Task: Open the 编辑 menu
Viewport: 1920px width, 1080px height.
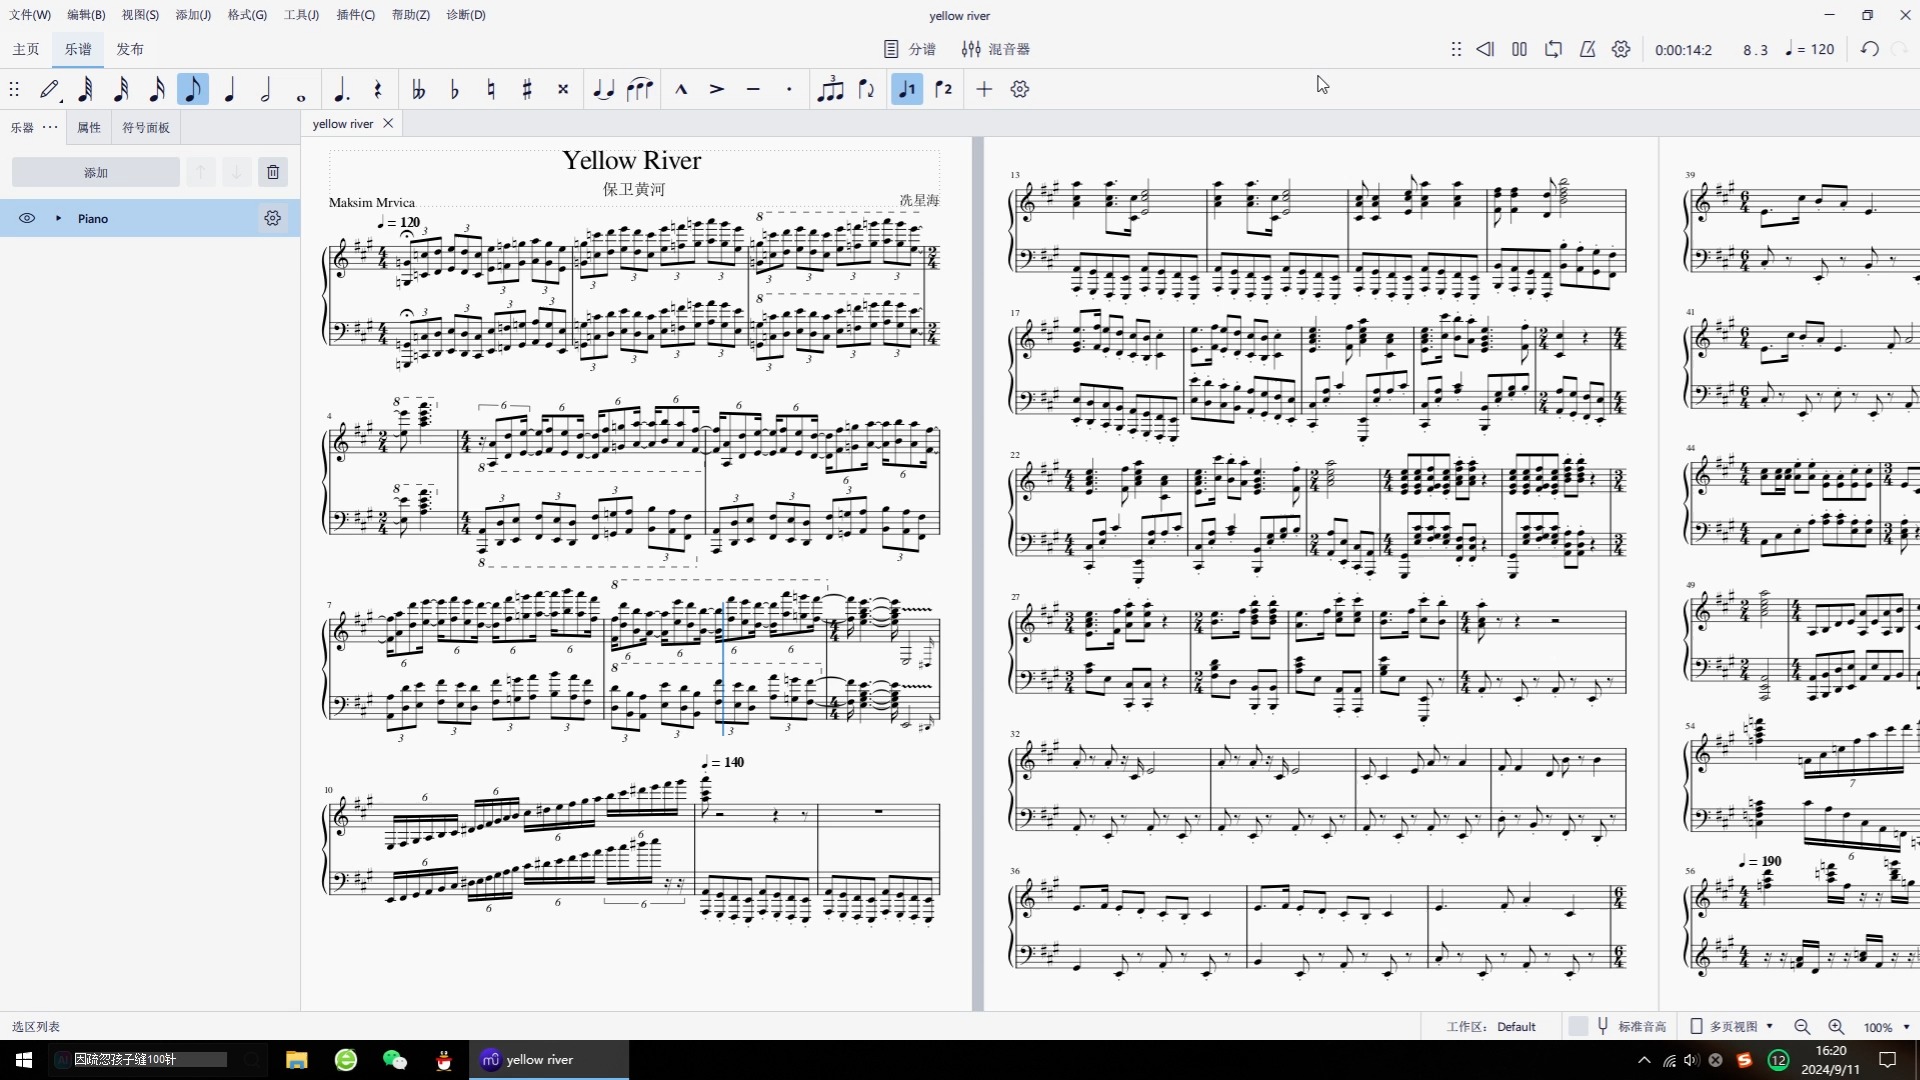Action: tap(86, 15)
